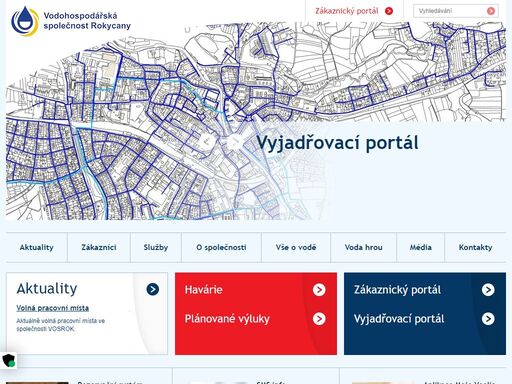Open the Zákazníci menu item

pyautogui.click(x=99, y=247)
